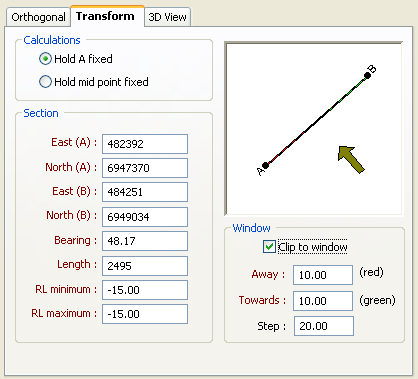418x379 pixels.
Task: Click the East (B) value field
Action: (145, 192)
